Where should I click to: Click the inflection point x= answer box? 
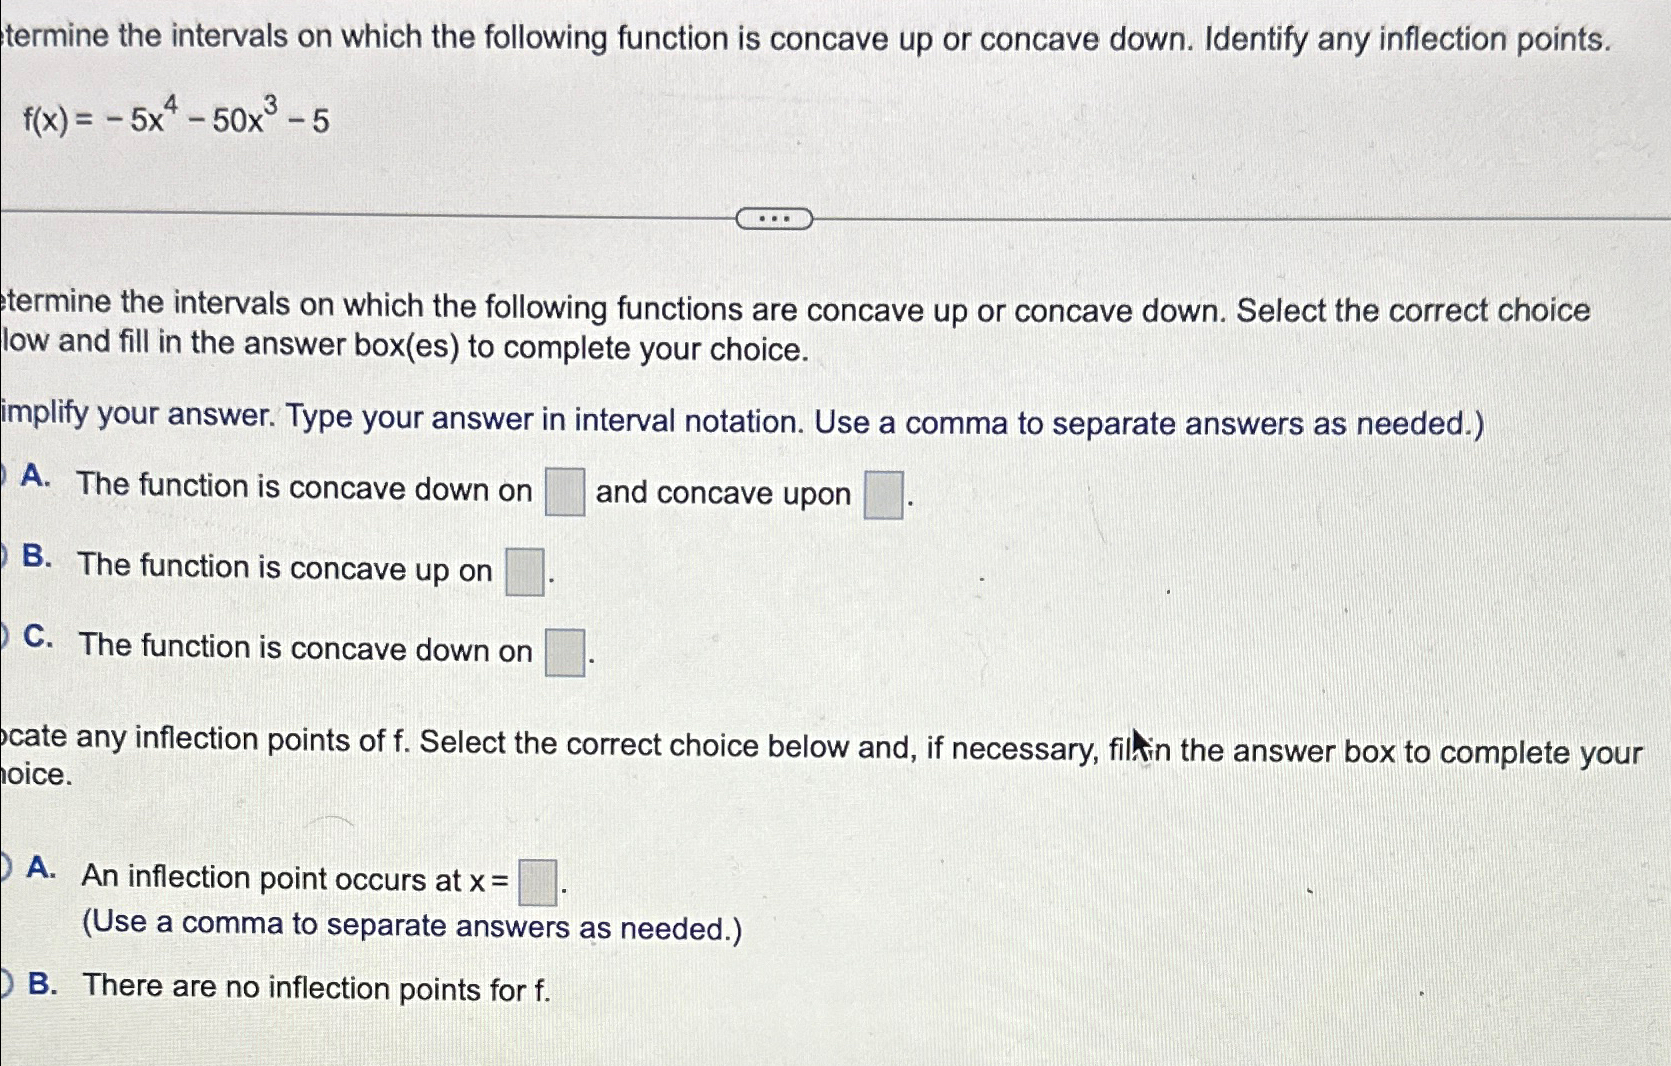click(x=537, y=880)
